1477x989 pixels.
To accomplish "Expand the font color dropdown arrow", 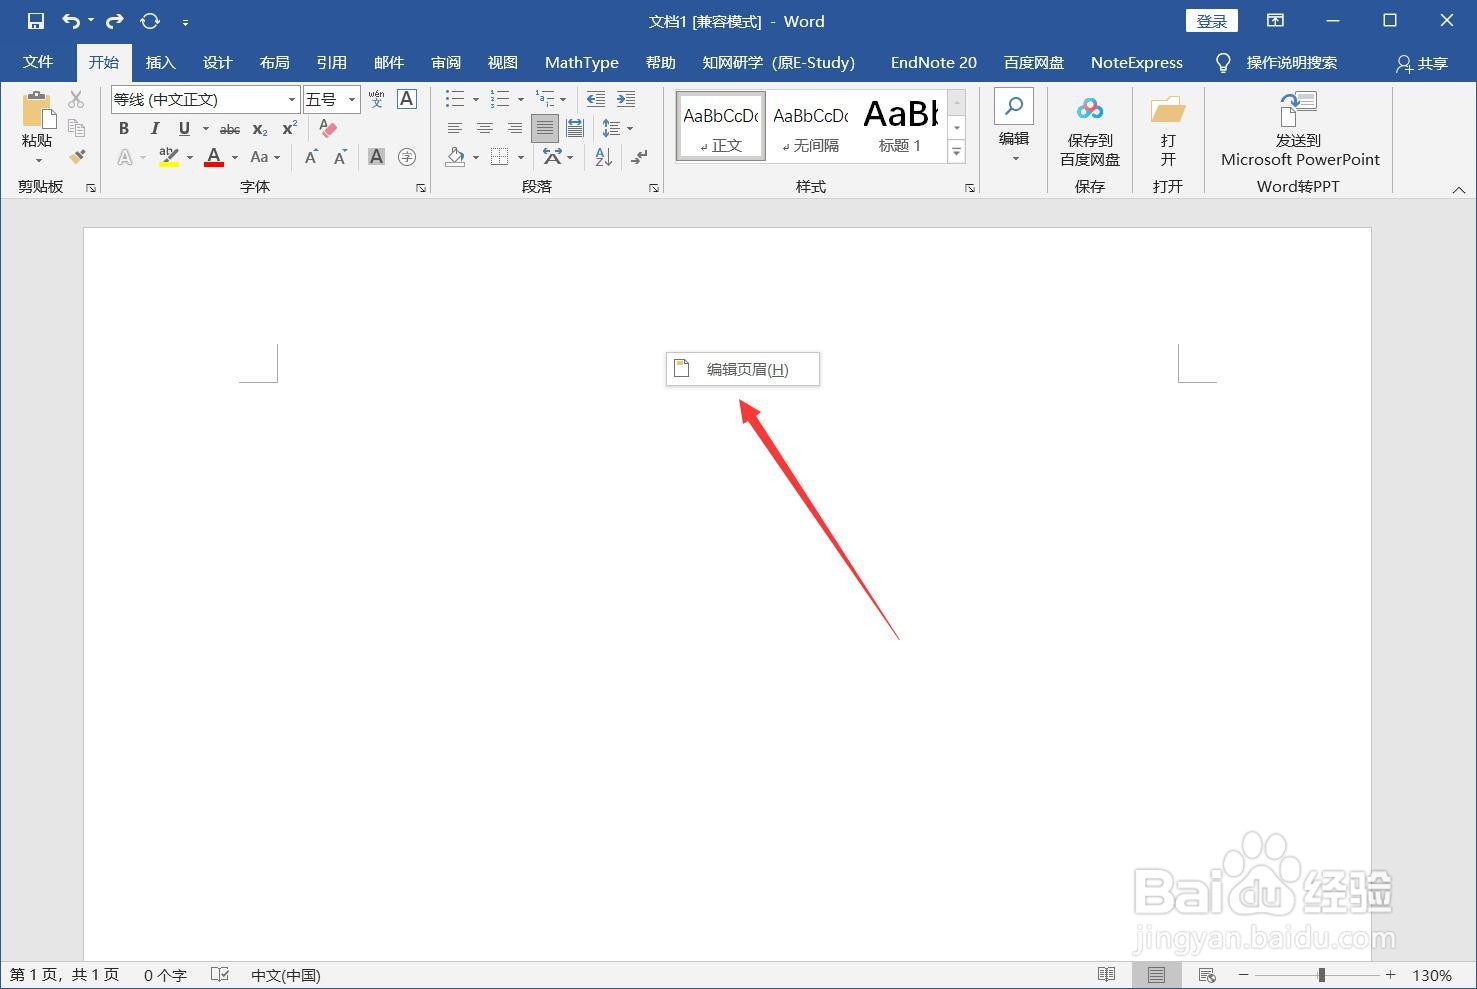I will [235, 157].
